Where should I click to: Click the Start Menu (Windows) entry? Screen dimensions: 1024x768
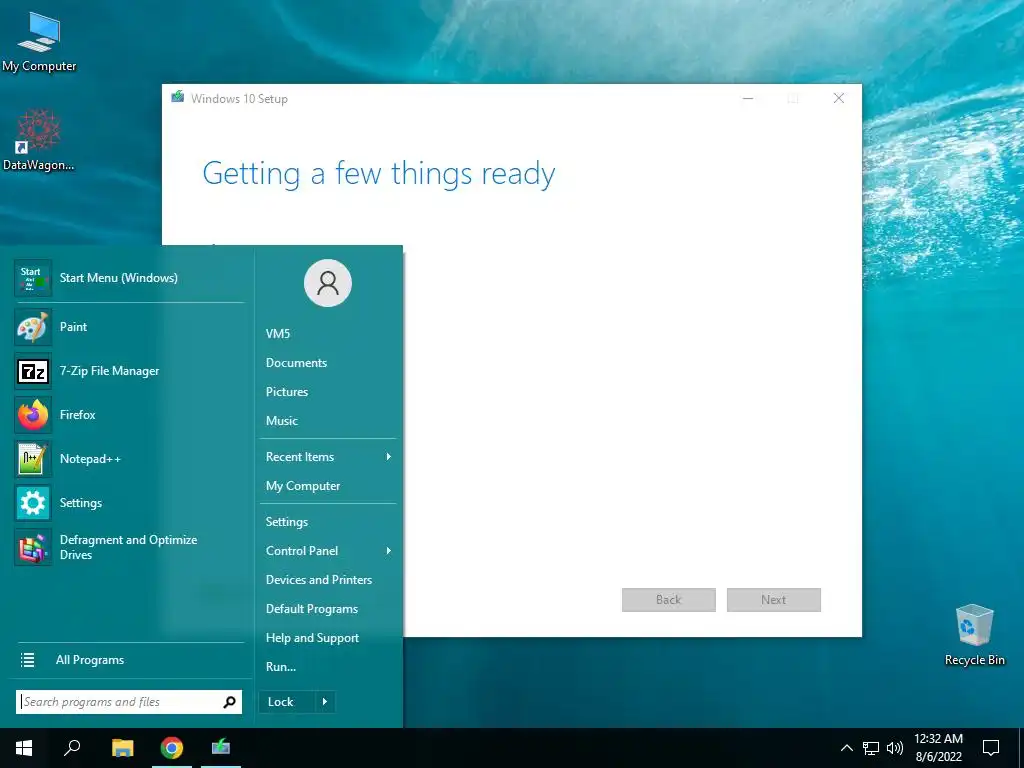pos(129,278)
